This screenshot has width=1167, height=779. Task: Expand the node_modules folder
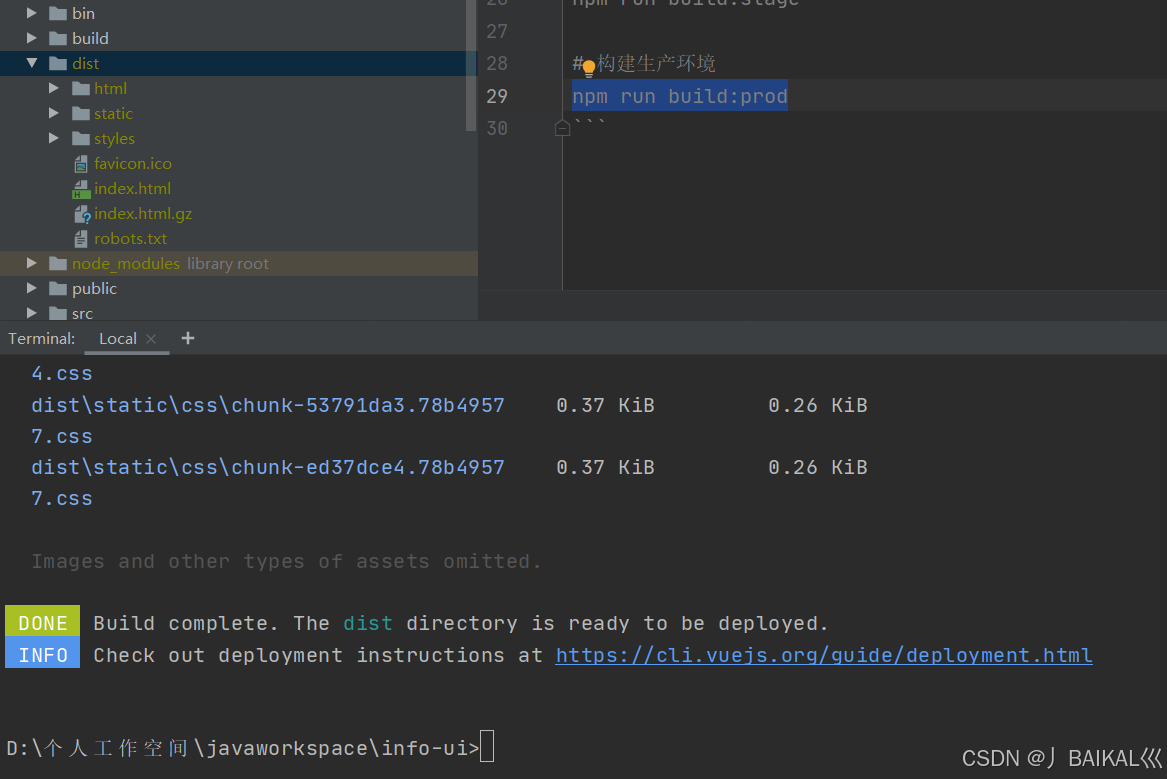pyautogui.click(x=31, y=263)
